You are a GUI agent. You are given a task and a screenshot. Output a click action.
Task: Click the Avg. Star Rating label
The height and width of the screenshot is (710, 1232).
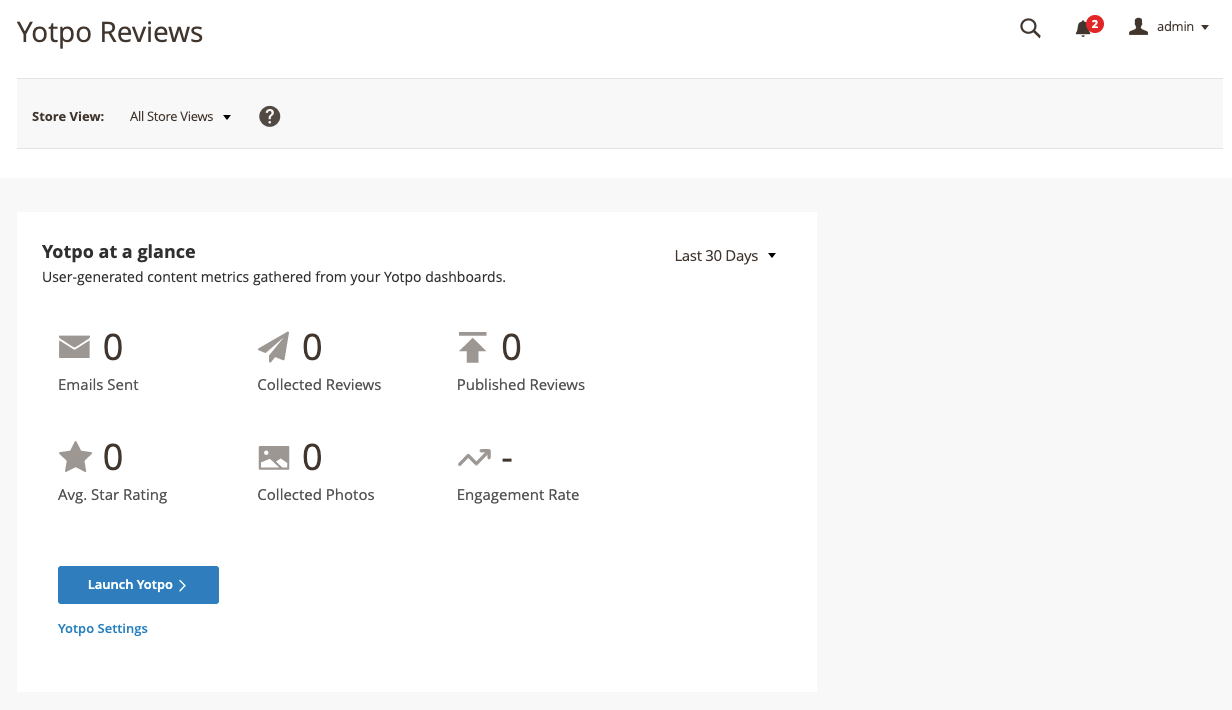112,495
